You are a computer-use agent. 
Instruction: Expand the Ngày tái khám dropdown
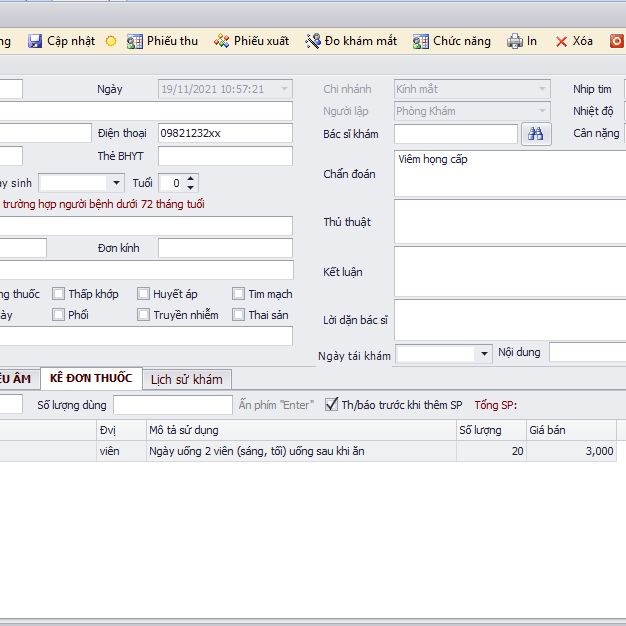click(485, 354)
